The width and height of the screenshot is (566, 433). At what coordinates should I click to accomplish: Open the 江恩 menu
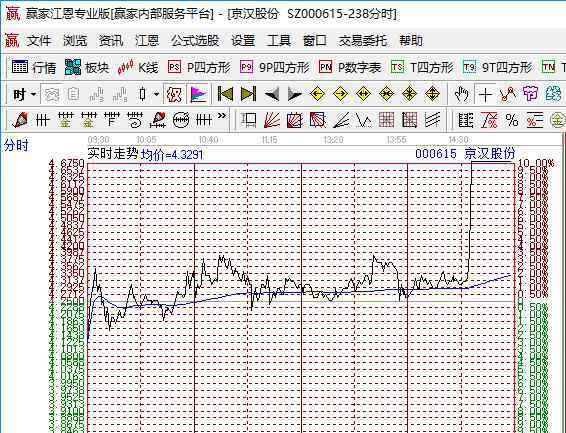[147, 40]
